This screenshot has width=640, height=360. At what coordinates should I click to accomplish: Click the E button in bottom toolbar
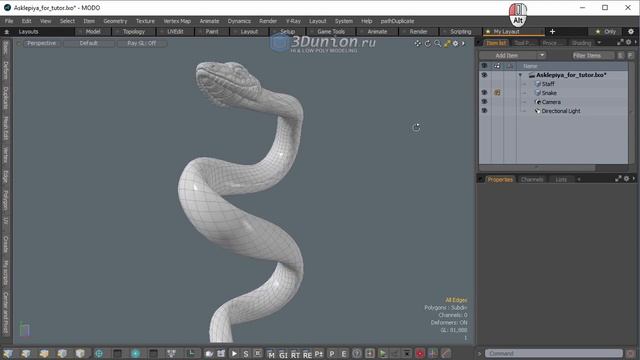coord(344,354)
